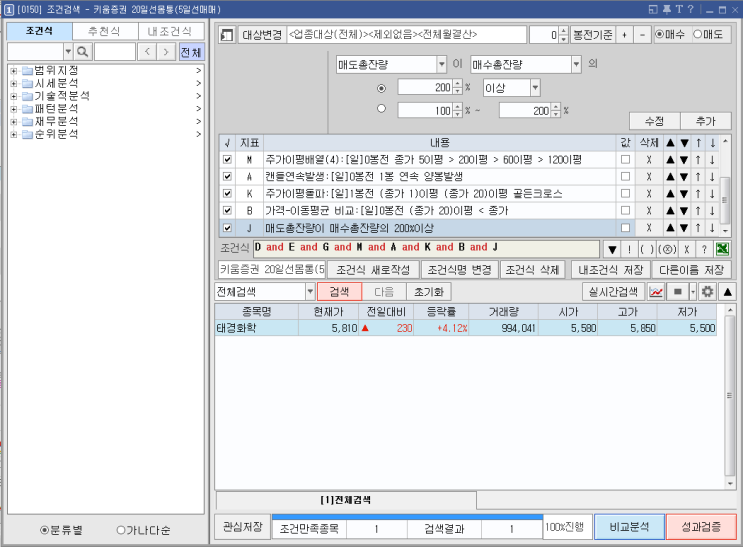This screenshot has width=743, height=547.
Task: Click the magnifier search icon in left panel
Action: pos(82,52)
